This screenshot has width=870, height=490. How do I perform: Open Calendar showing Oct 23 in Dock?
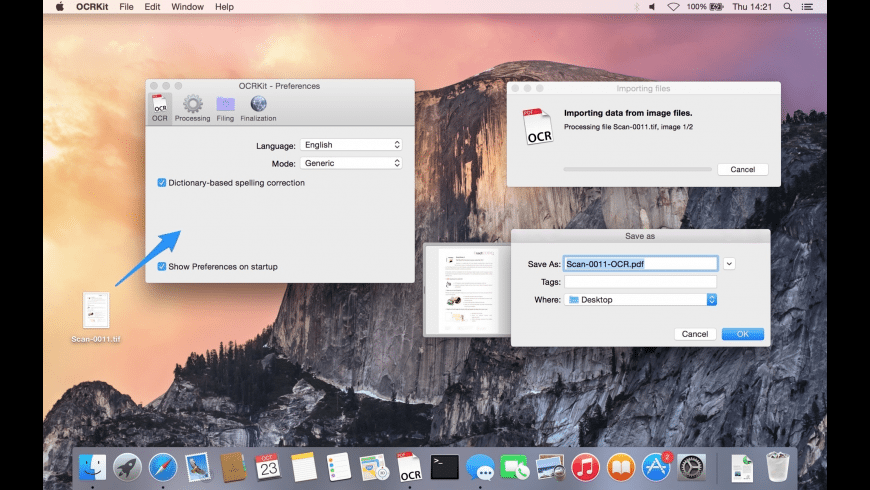coord(269,467)
